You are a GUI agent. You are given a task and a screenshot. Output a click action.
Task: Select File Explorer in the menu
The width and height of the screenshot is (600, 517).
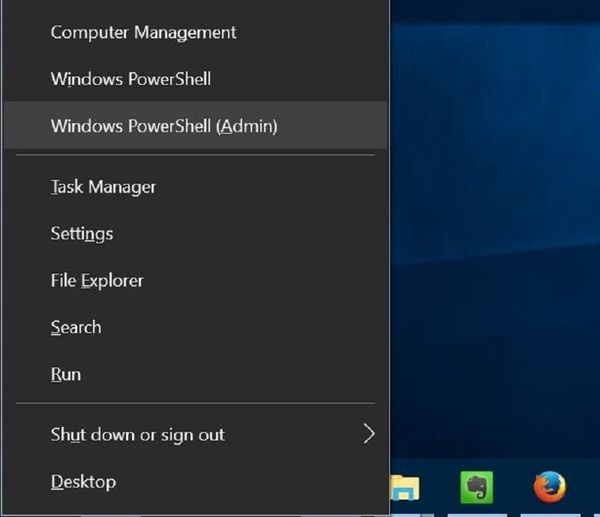pyautogui.click(x=97, y=281)
